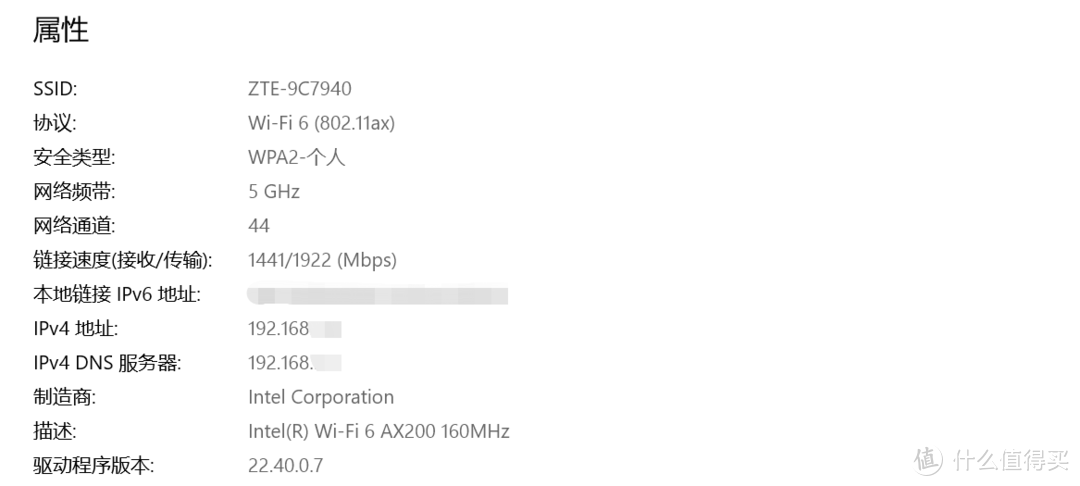Viewport: 1080px width, 486px height.
Task: Click the 制造商 label
Action: point(64,397)
